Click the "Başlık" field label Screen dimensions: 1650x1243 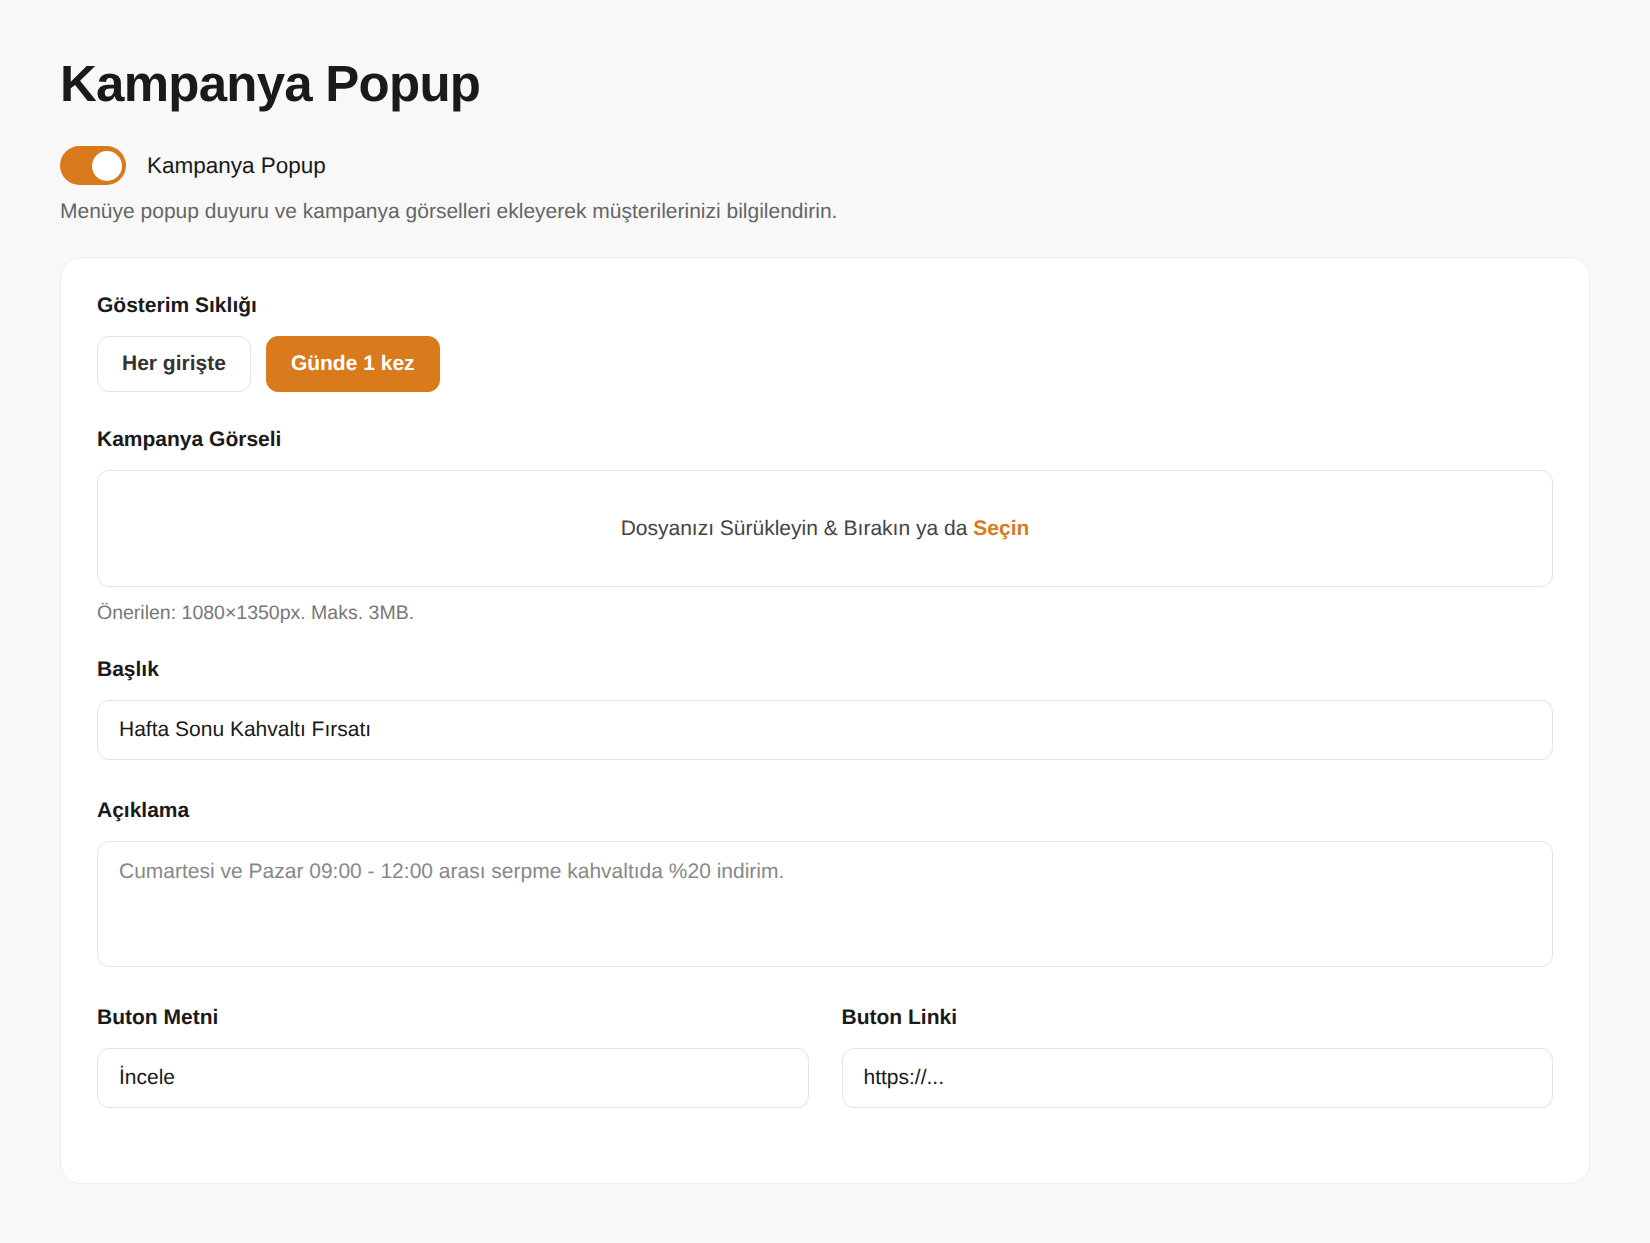point(128,669)
